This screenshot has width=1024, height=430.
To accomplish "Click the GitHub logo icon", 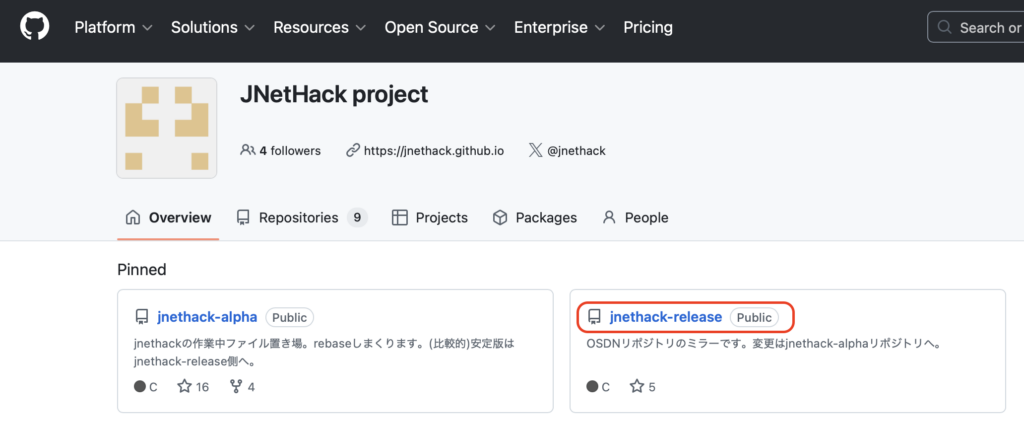I will (35, 27).
